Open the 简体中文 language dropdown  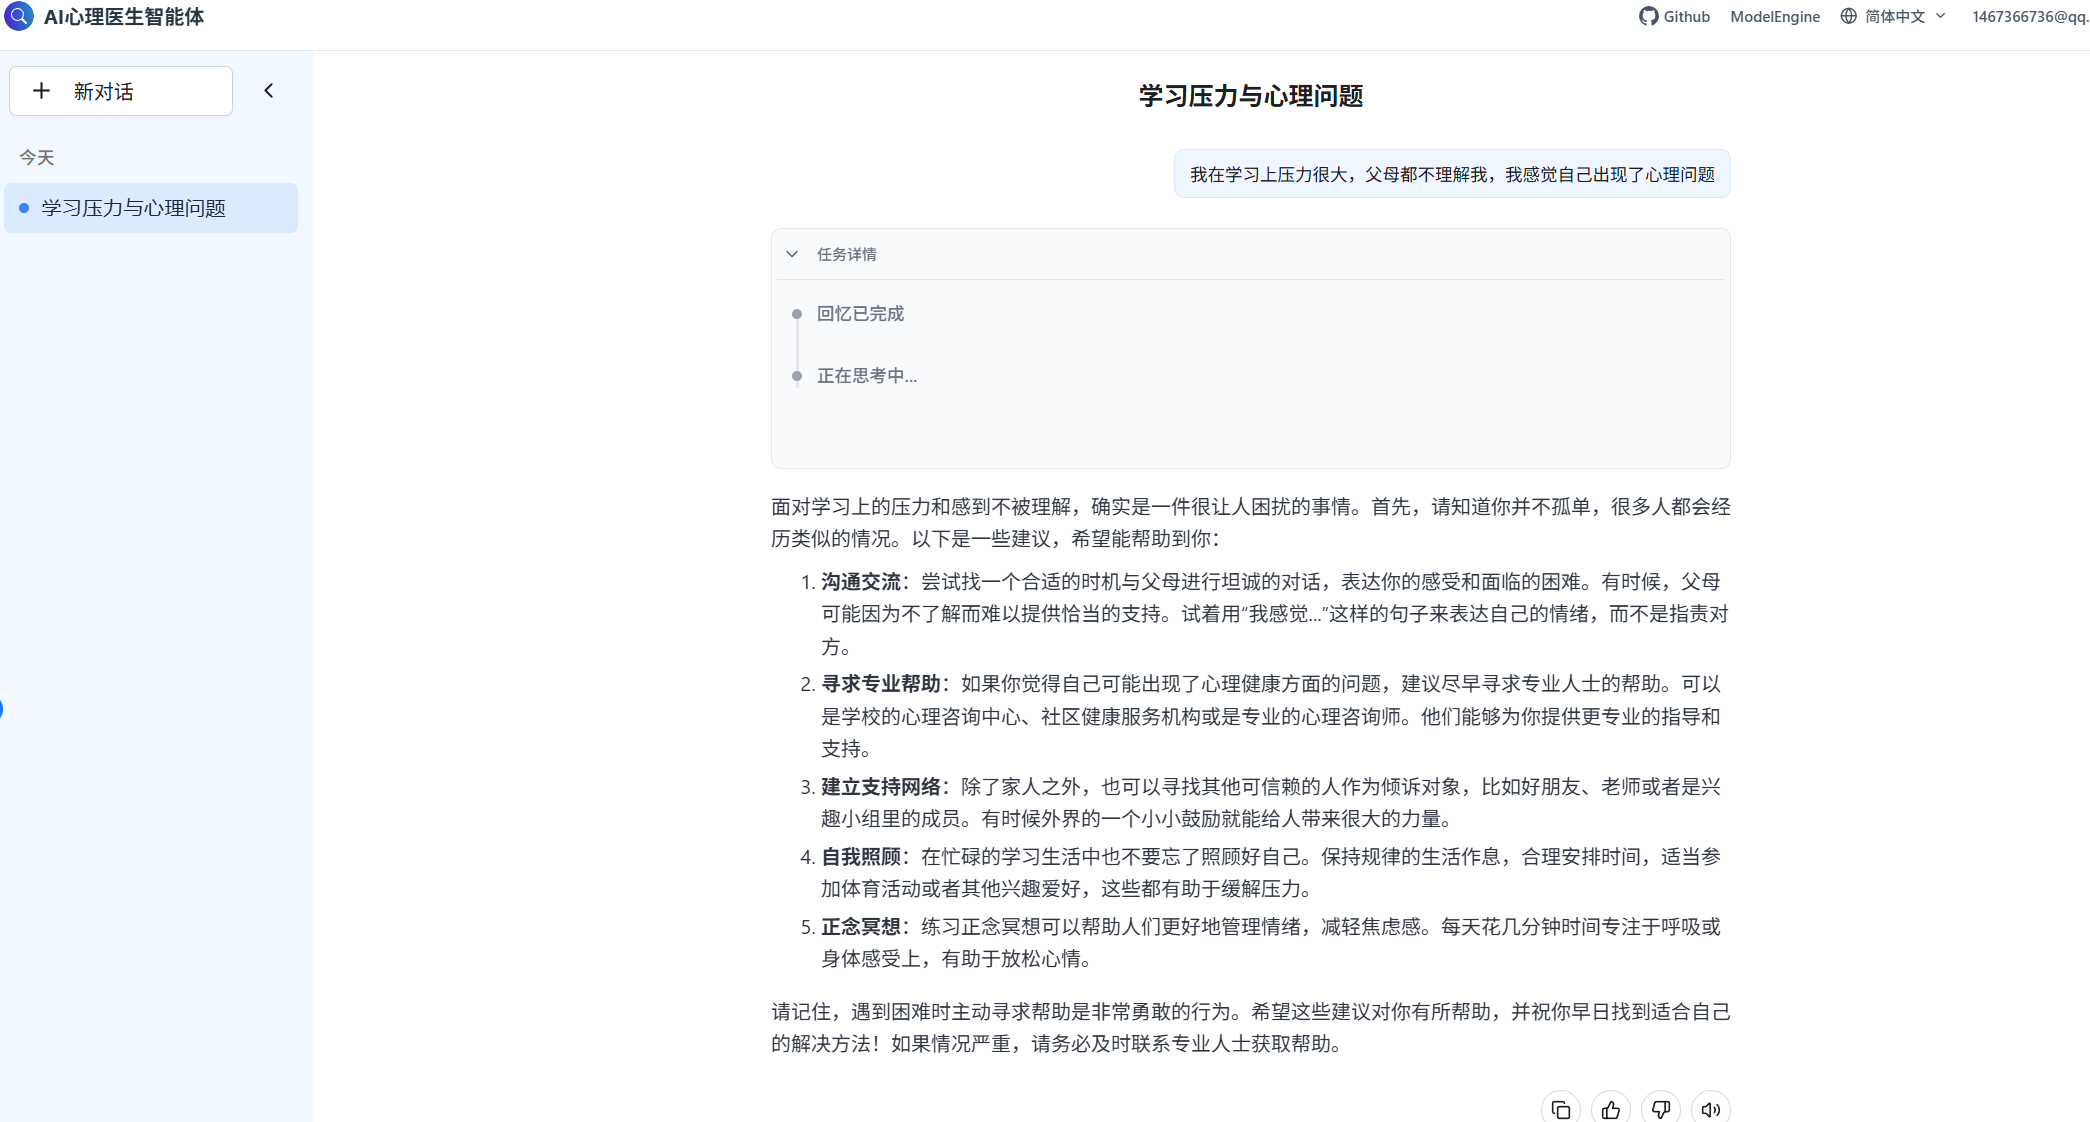coord(1898,16)
